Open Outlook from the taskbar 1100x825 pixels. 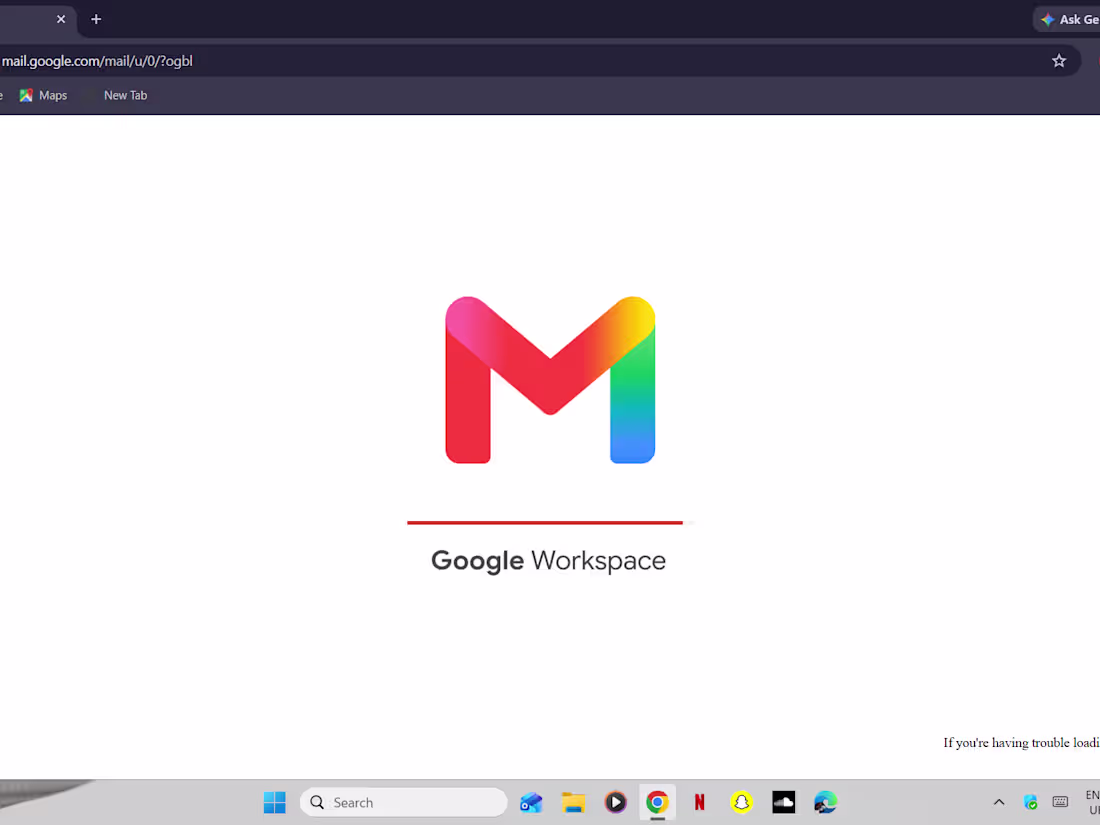531,802
